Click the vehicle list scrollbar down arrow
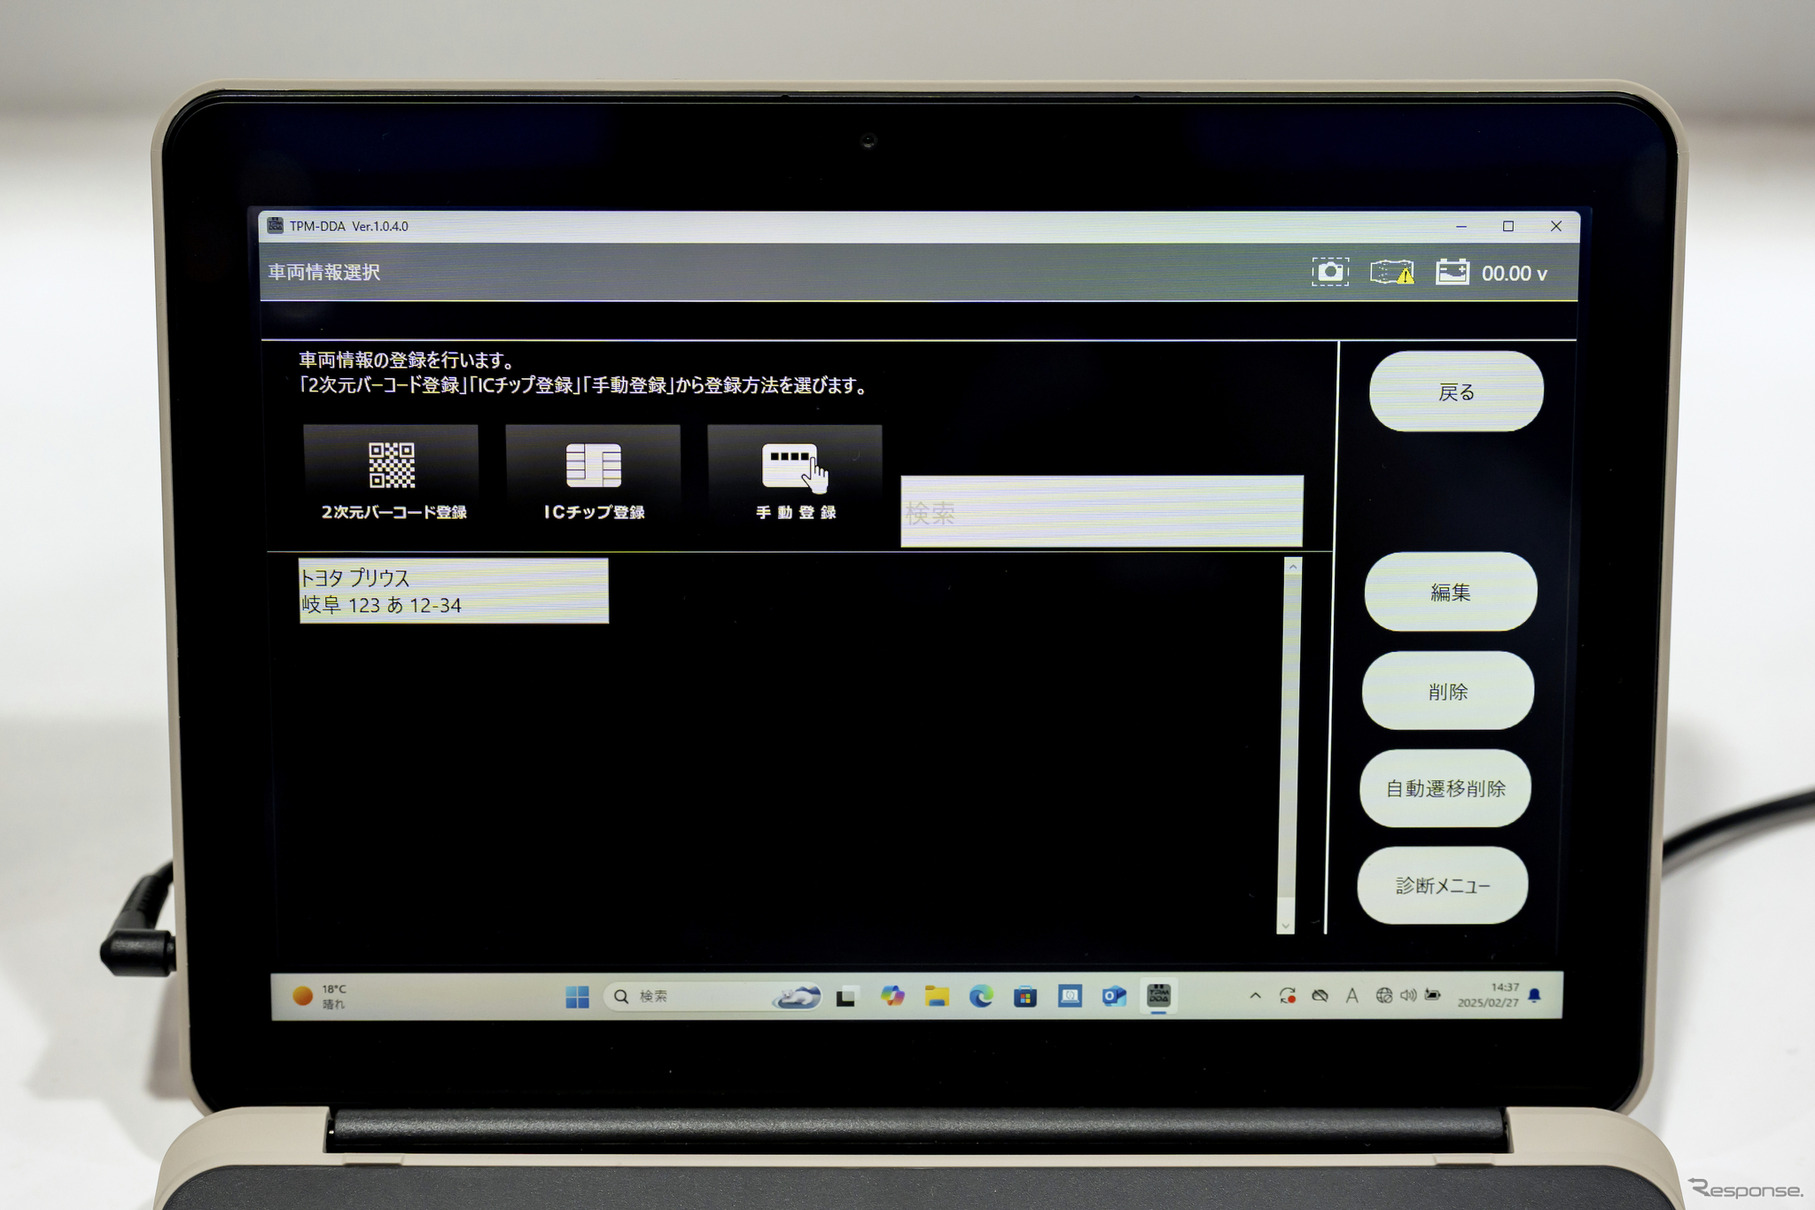 [1285, 925]
